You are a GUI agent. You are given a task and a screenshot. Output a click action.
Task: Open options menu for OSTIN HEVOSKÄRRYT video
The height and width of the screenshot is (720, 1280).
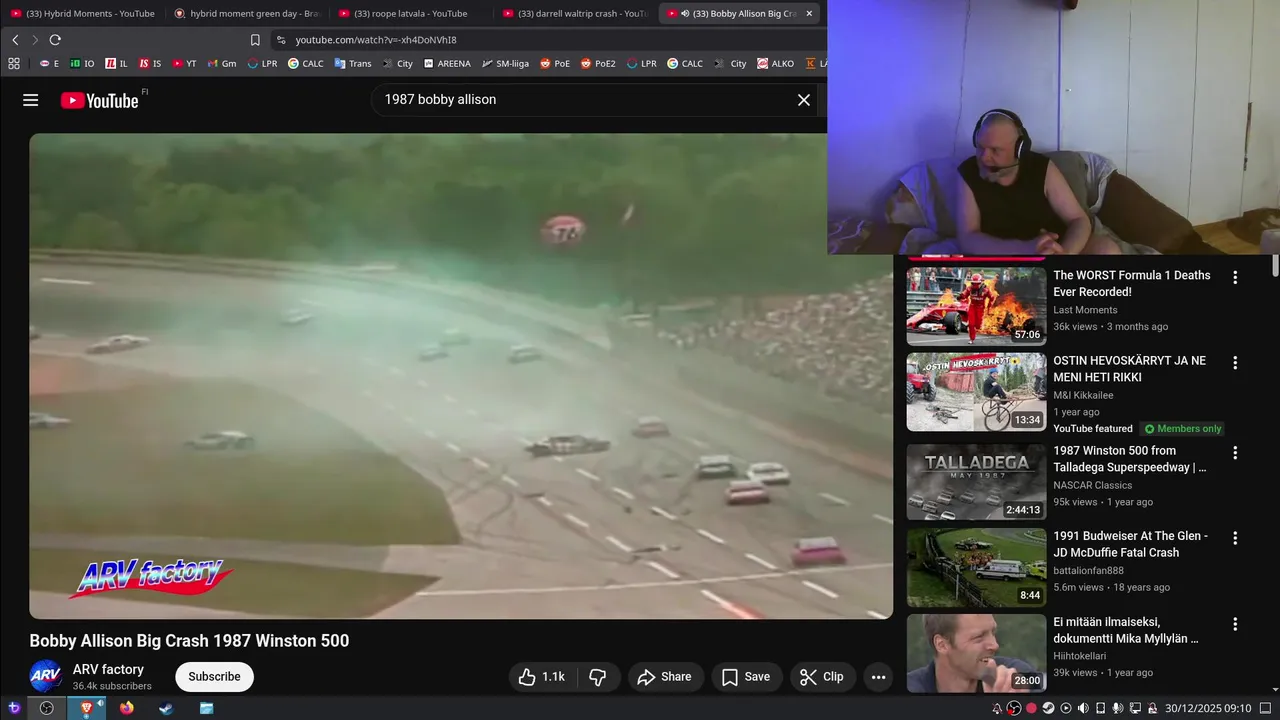[1235, 362]
